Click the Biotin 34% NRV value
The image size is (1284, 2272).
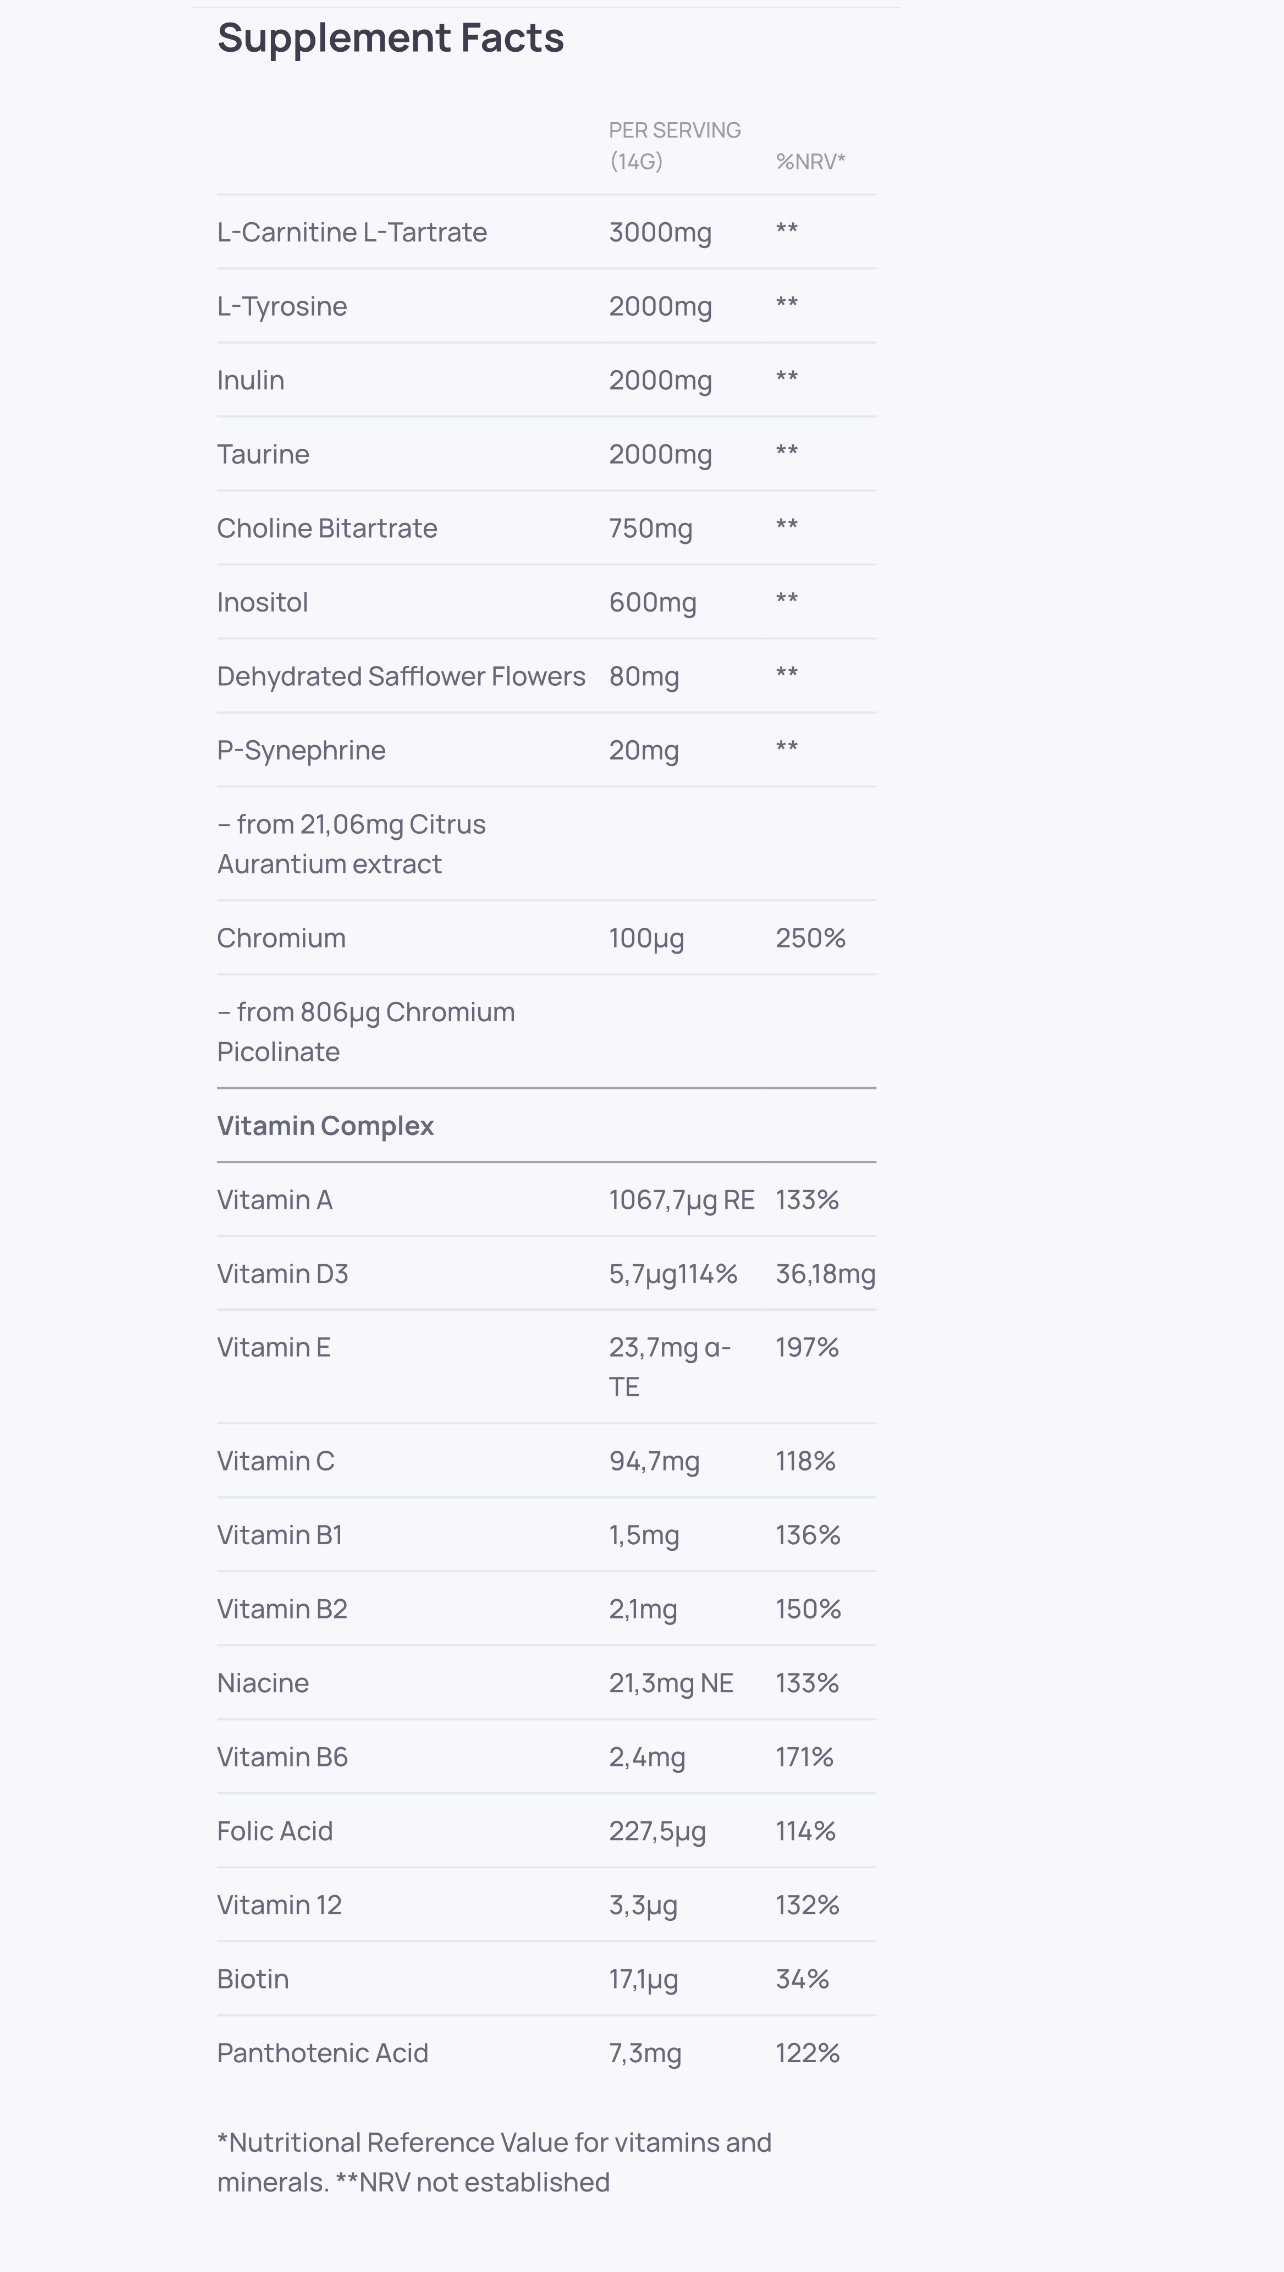click(x=802, y=1979)
